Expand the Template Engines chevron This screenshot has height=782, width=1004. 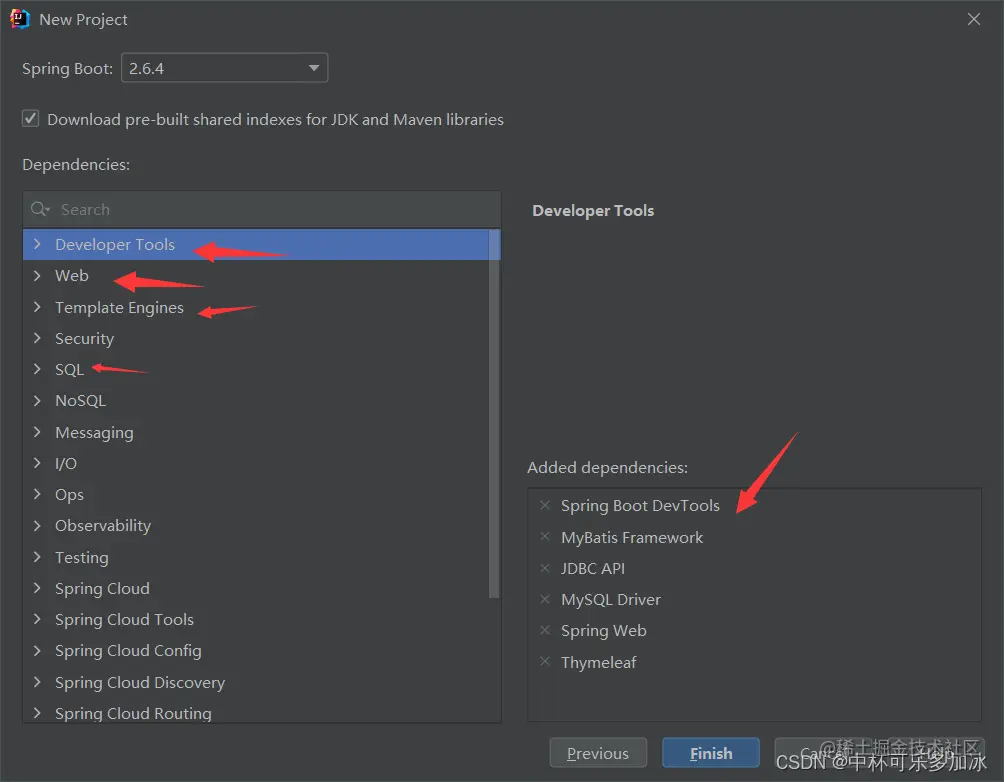click(37, 307)
